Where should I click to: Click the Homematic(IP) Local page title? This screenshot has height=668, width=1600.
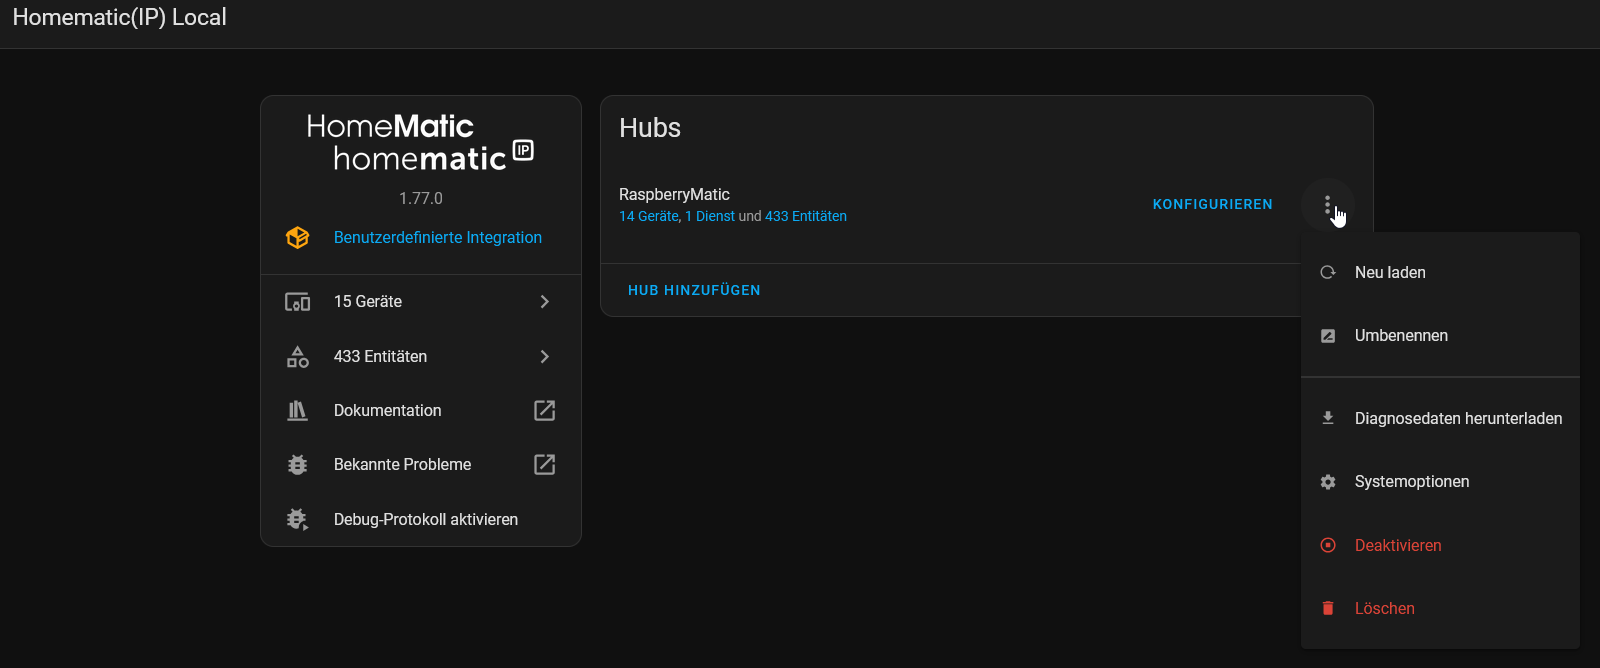119,17
